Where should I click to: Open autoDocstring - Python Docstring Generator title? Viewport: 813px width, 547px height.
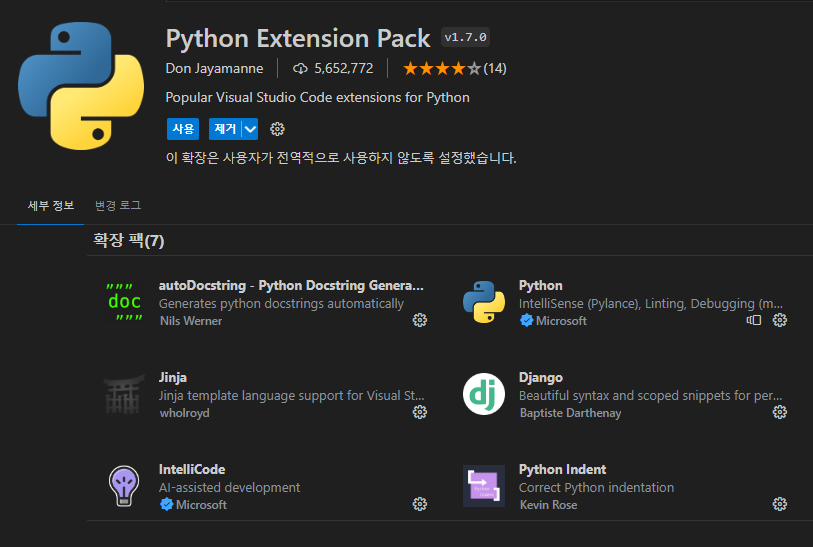click(291, 286)
